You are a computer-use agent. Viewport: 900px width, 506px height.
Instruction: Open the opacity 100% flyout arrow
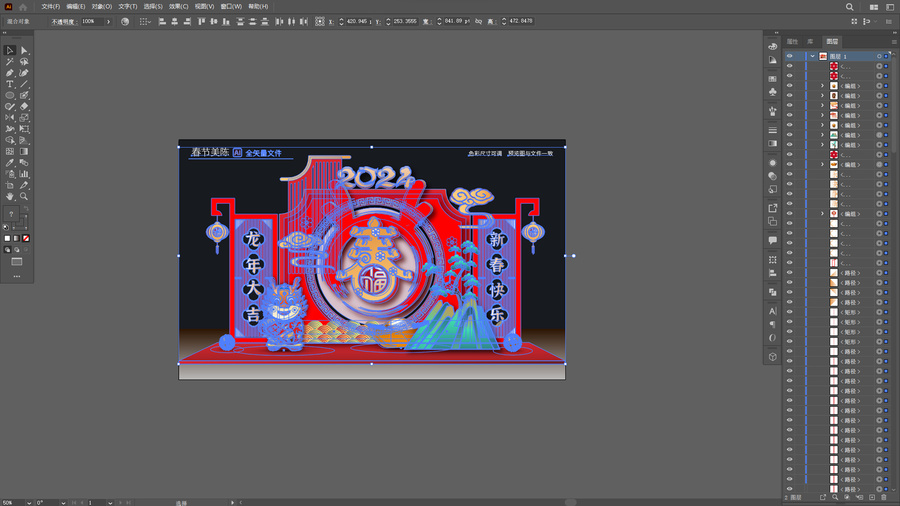point(108,21)
